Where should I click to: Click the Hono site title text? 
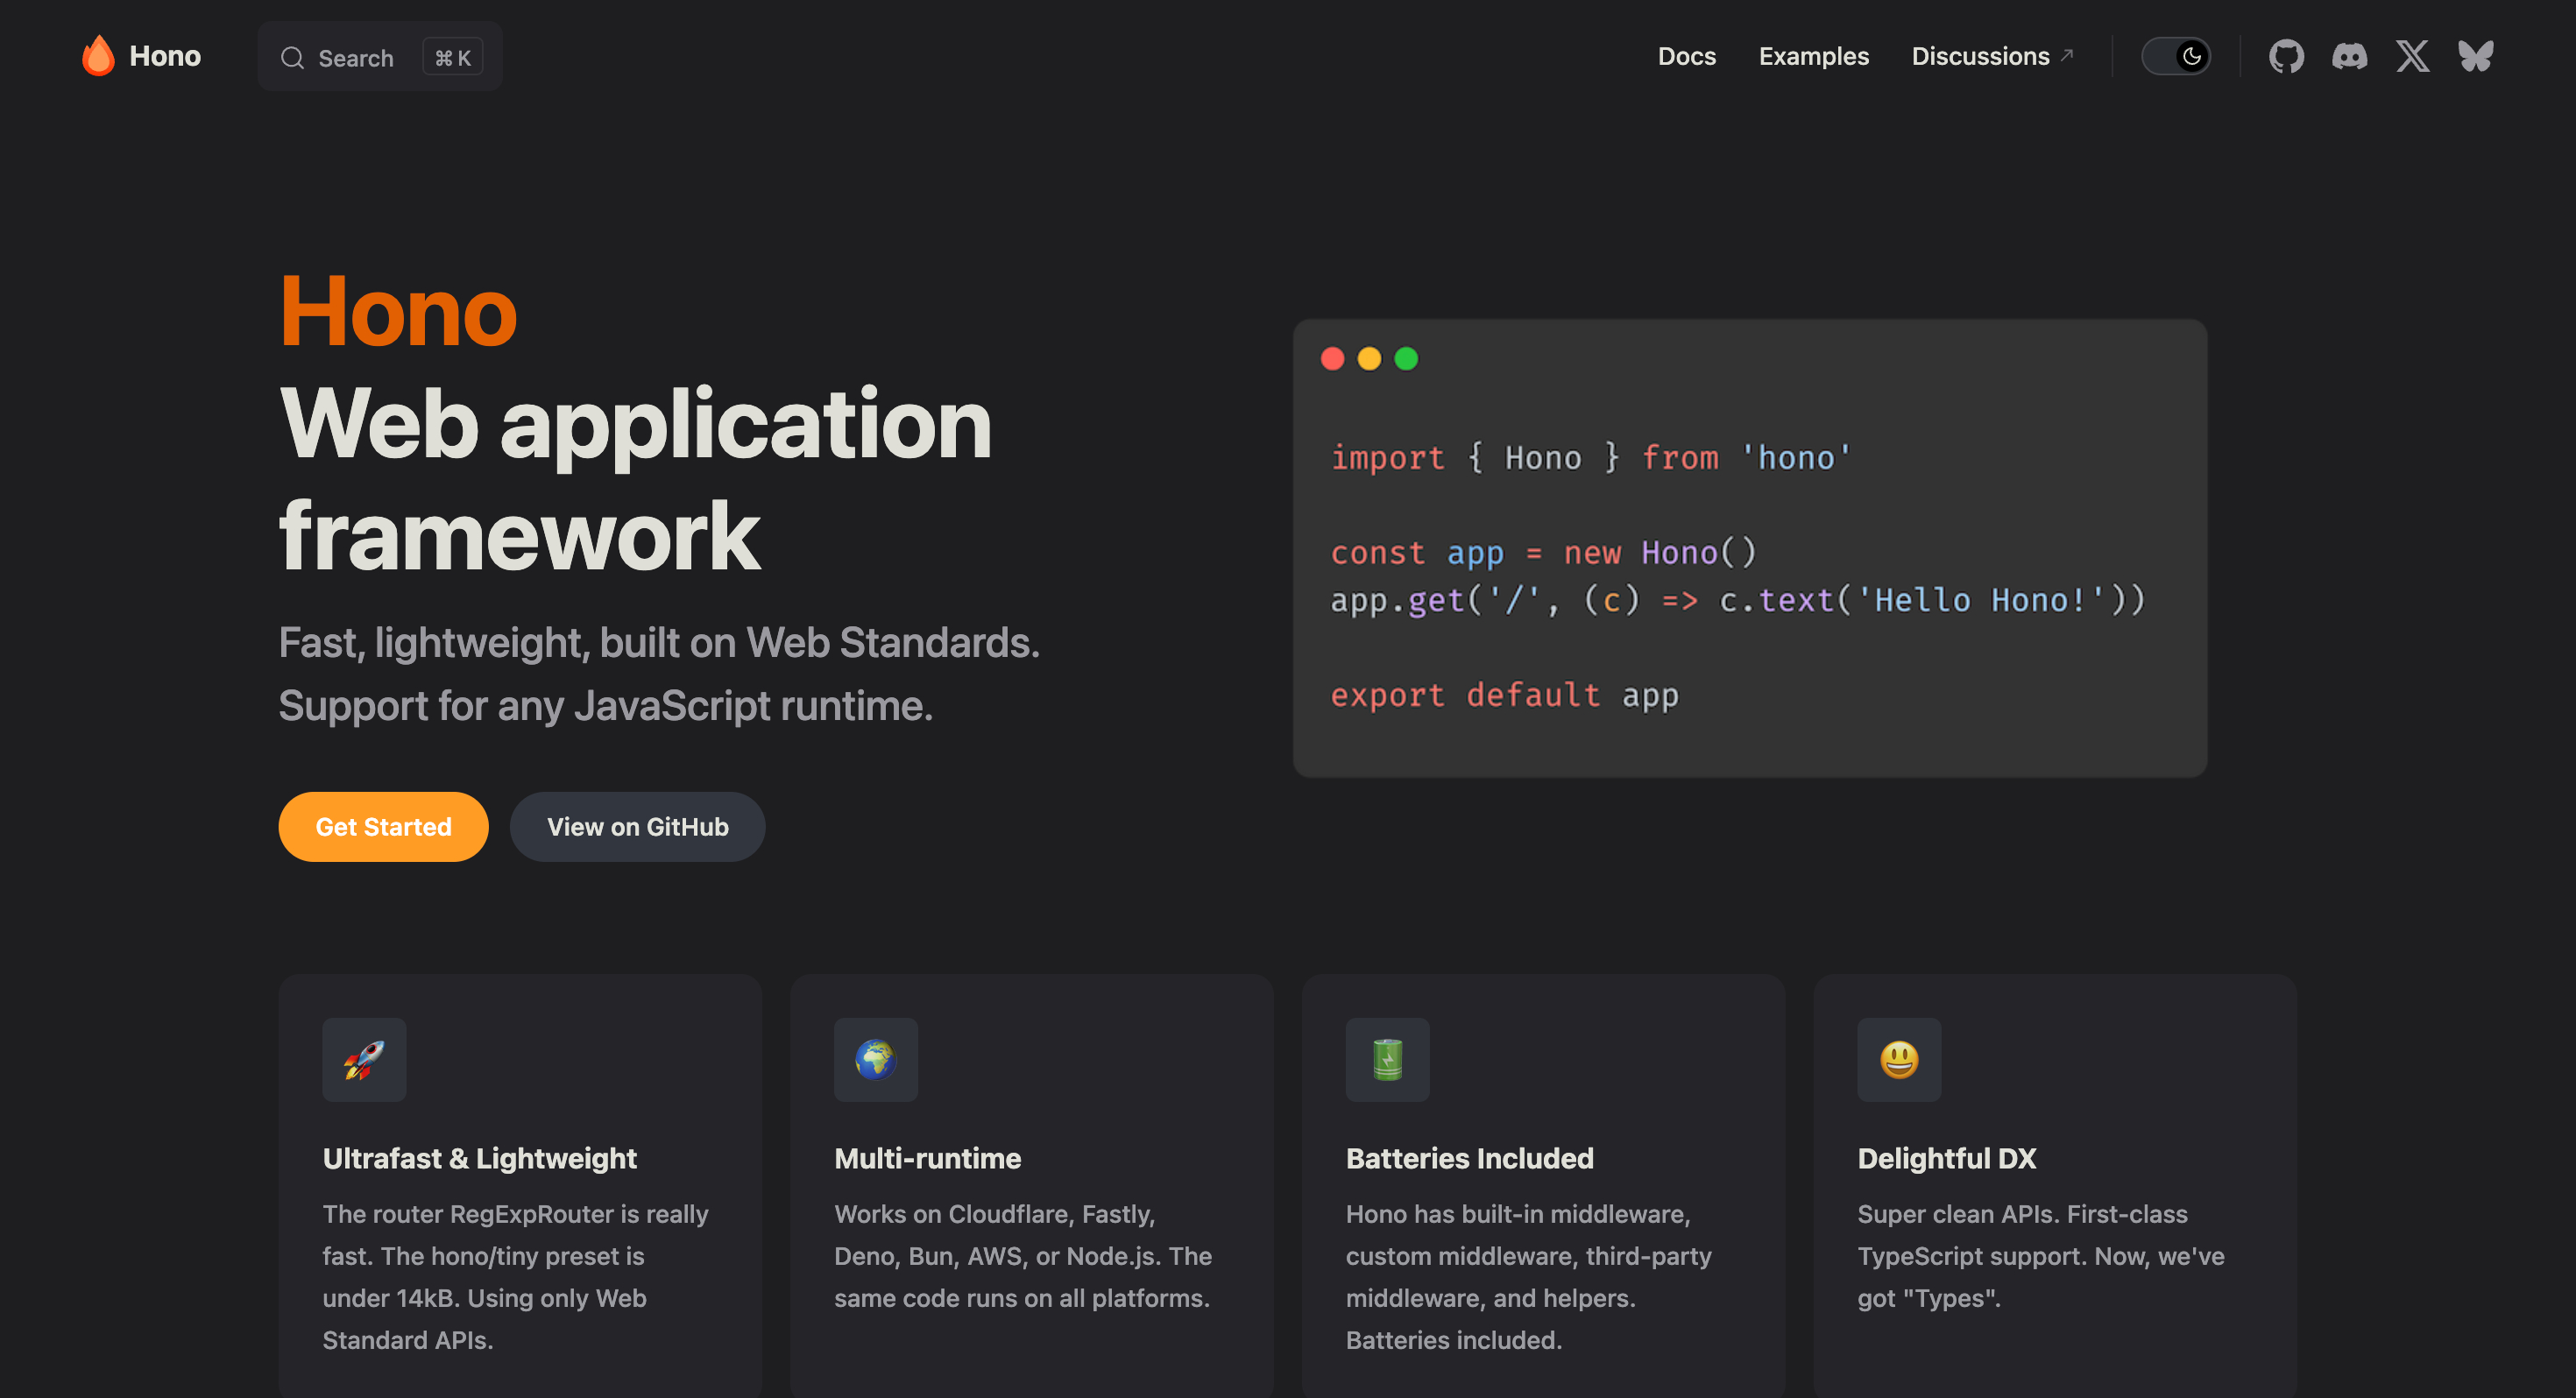[165, 56]
